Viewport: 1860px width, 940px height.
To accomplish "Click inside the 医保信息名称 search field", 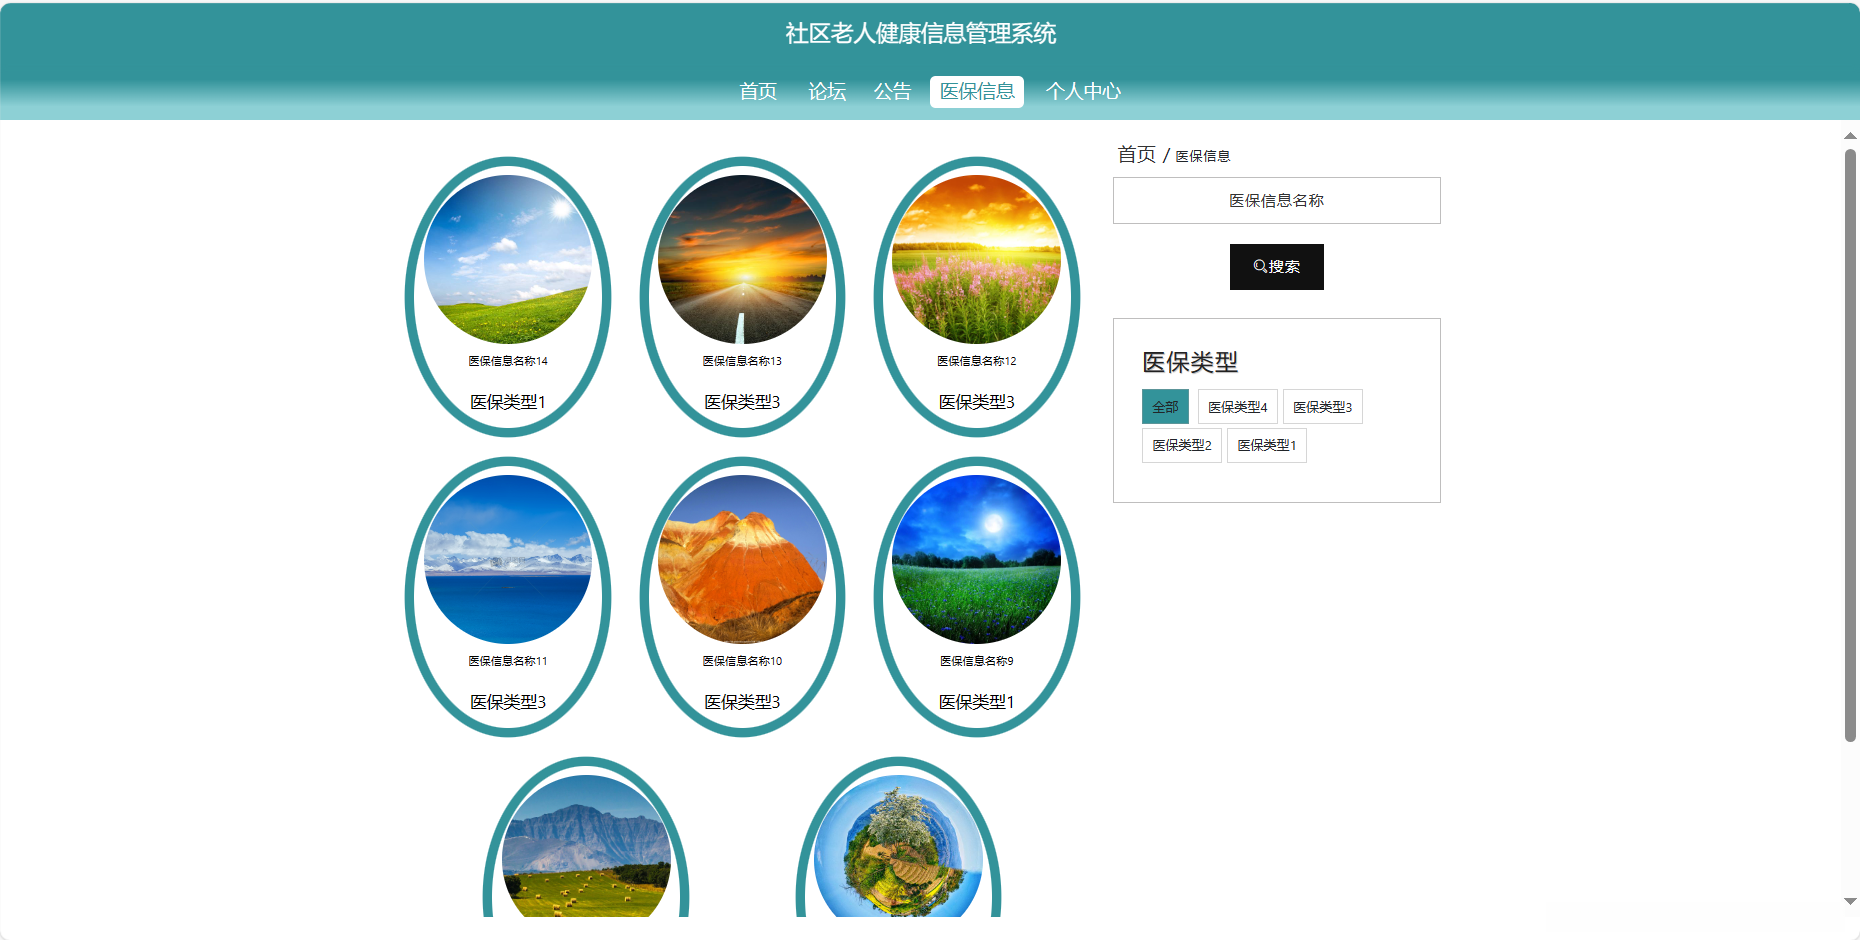I will [x=1276, y=200].
